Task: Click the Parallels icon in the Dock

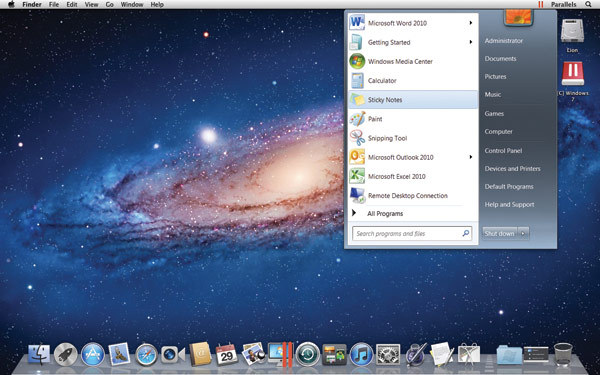Action: tap(280, 354)
